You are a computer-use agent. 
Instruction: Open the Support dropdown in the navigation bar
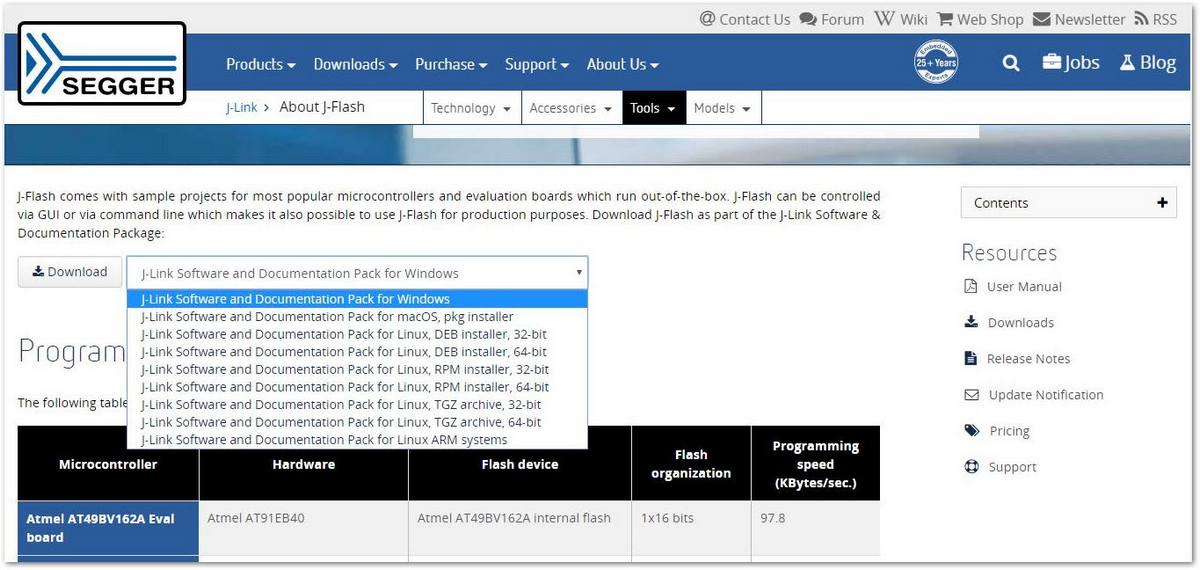(x=537, y=64)
